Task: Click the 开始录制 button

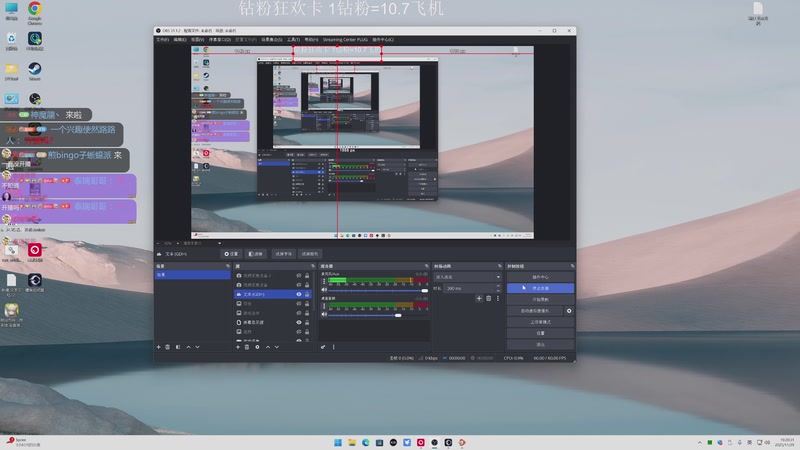Action: (x=540, y=299)
